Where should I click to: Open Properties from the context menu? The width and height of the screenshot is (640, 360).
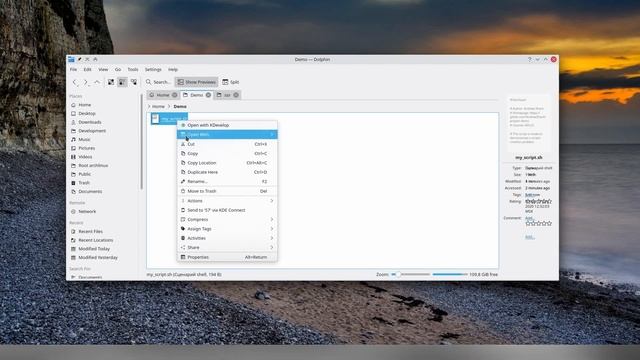point(227,257)
